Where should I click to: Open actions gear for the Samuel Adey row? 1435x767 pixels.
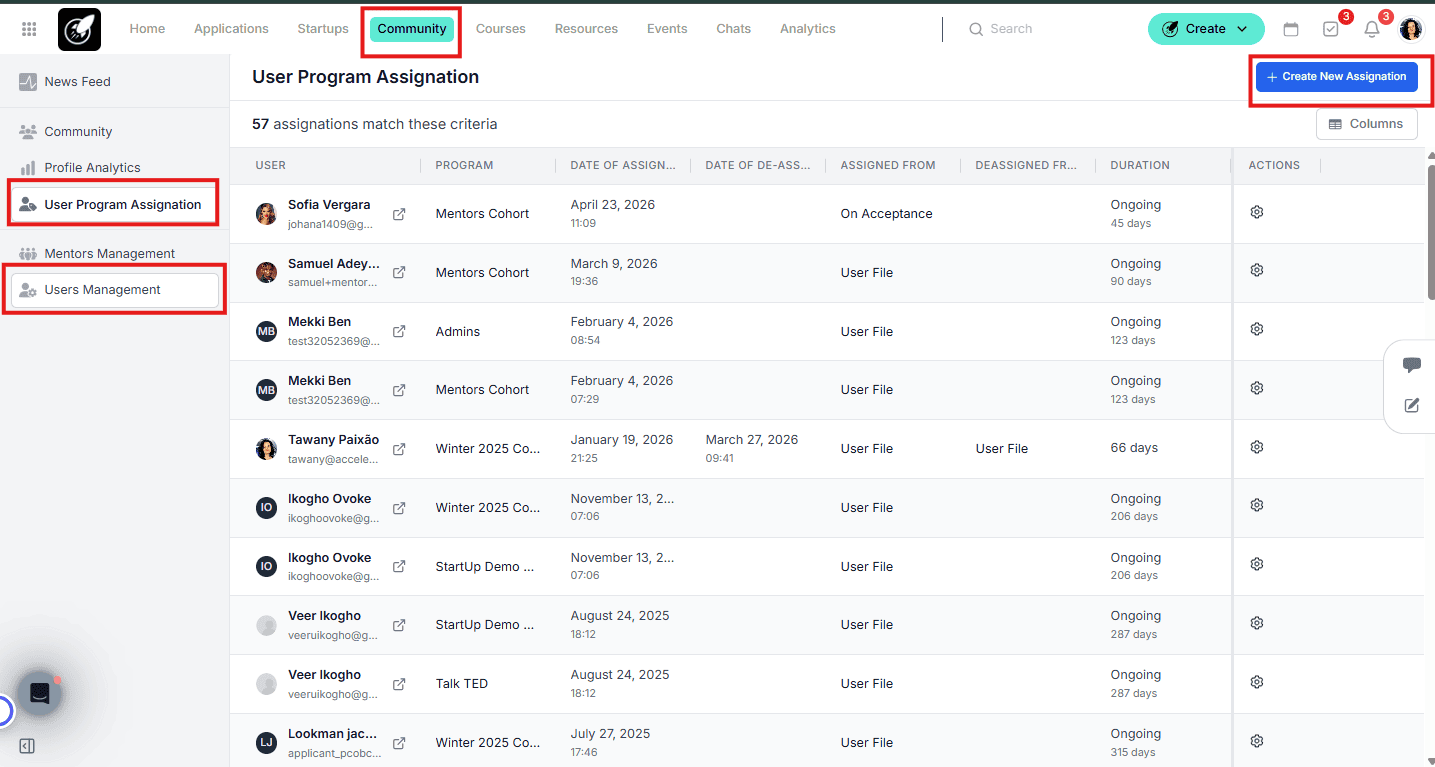pyautogui.click(x=1257, y=270)
